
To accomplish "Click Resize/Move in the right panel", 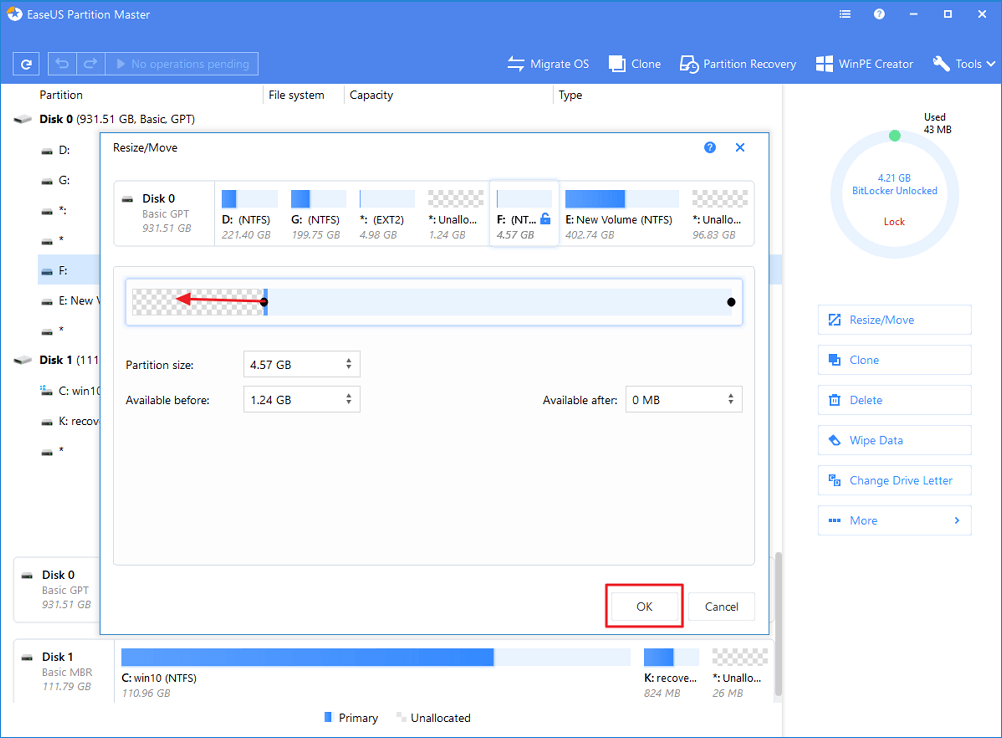I will point(895,320).
